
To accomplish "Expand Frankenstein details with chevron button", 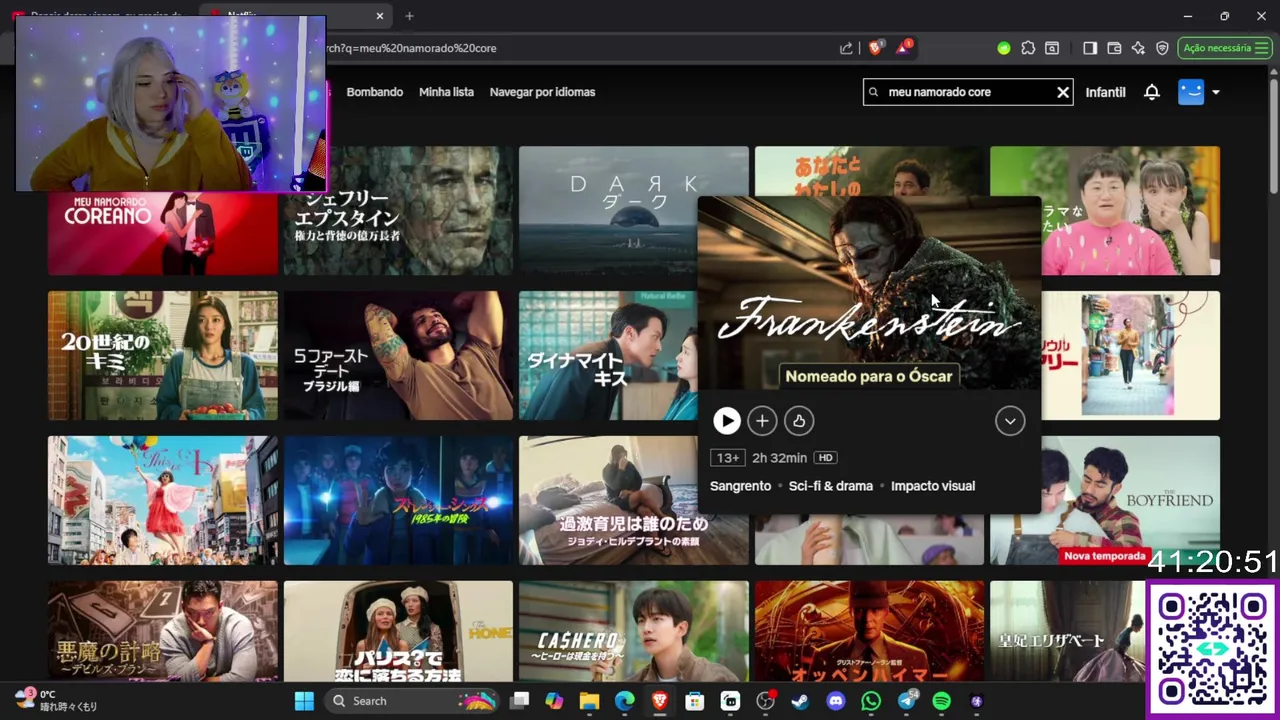I will [x=1010, y=421].
